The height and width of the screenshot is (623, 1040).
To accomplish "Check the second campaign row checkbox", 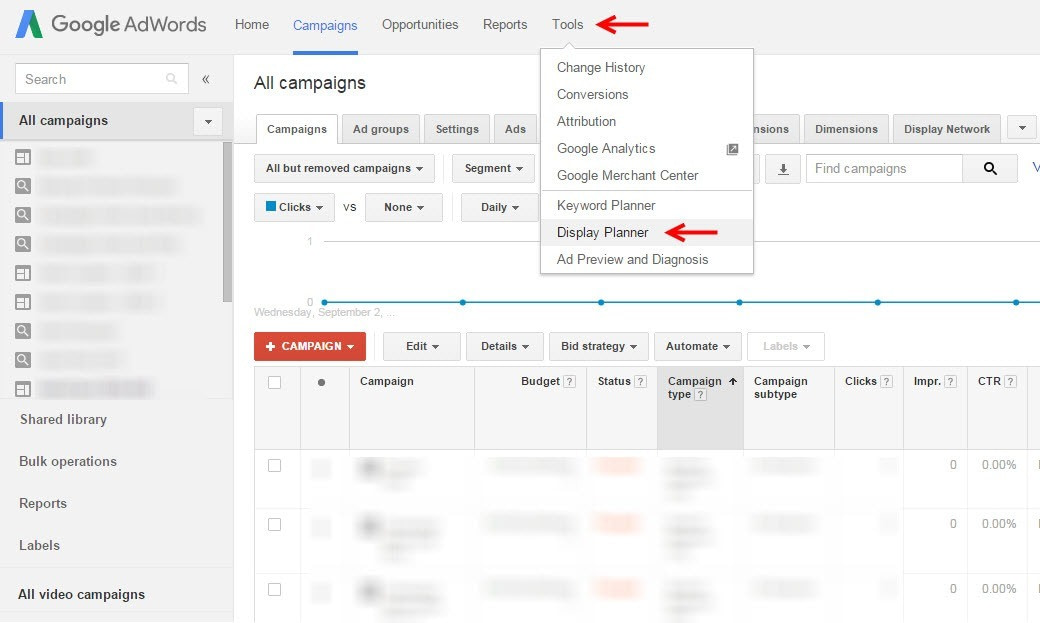I will tap(275, 524).
